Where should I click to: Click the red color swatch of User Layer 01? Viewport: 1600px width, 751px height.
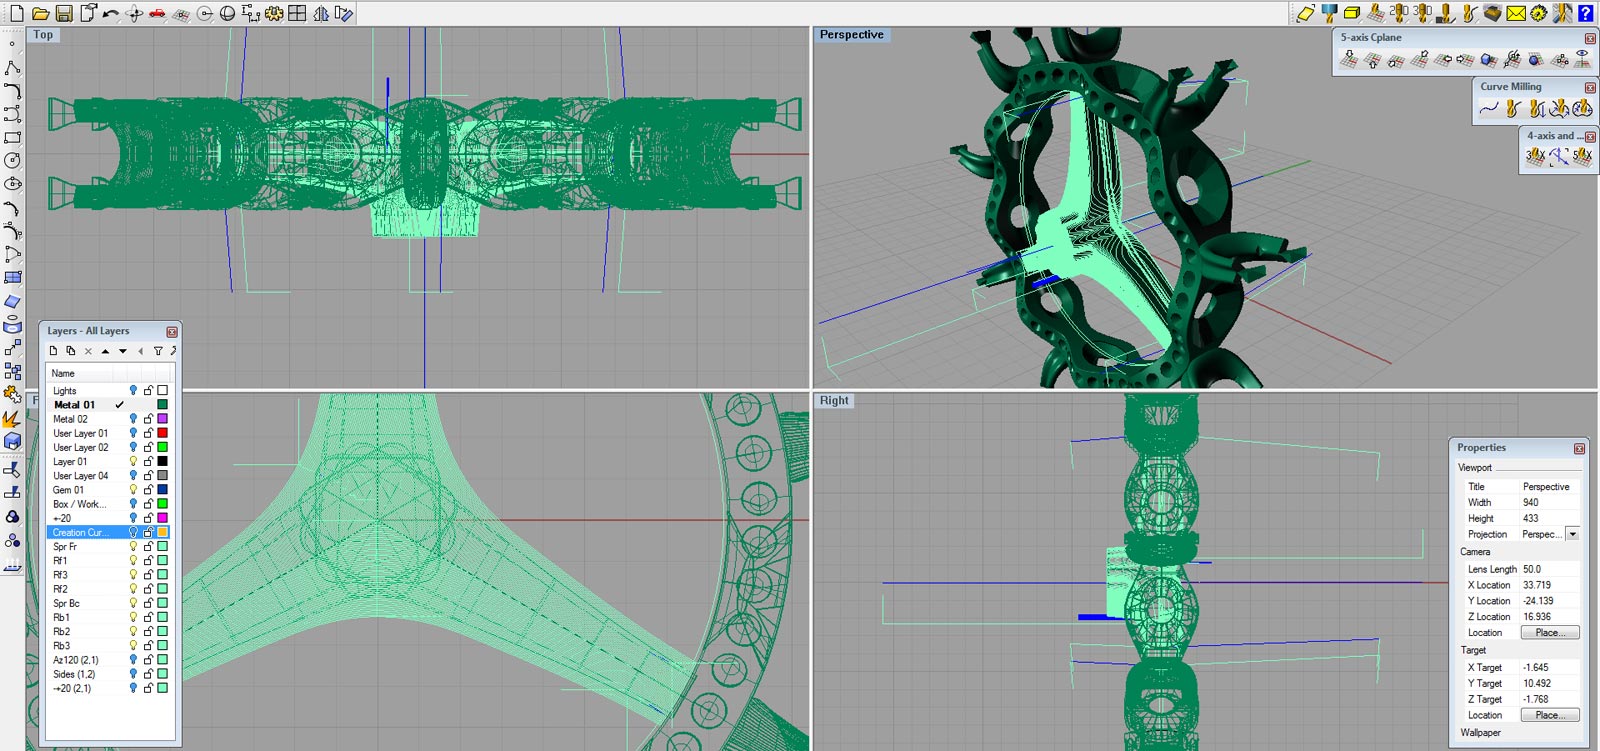tap(162, 433)
